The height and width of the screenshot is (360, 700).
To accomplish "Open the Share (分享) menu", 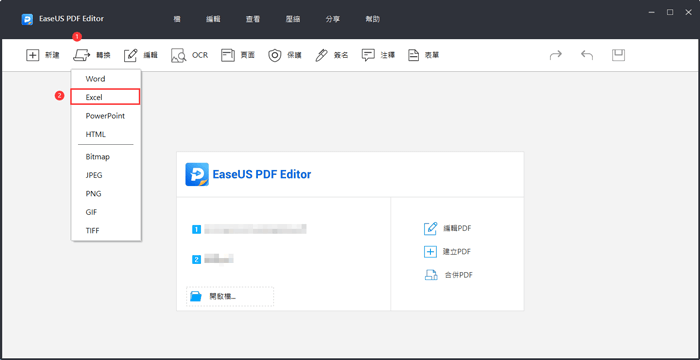I will (333, 19).
